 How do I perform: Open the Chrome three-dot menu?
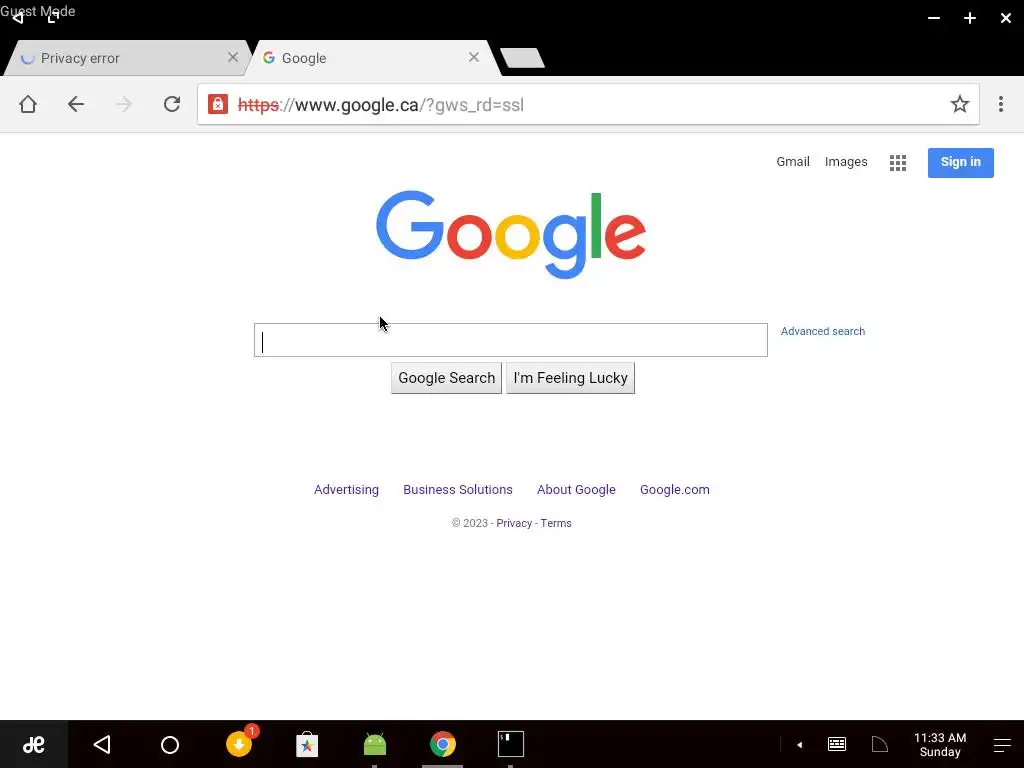click(1000, 104)
